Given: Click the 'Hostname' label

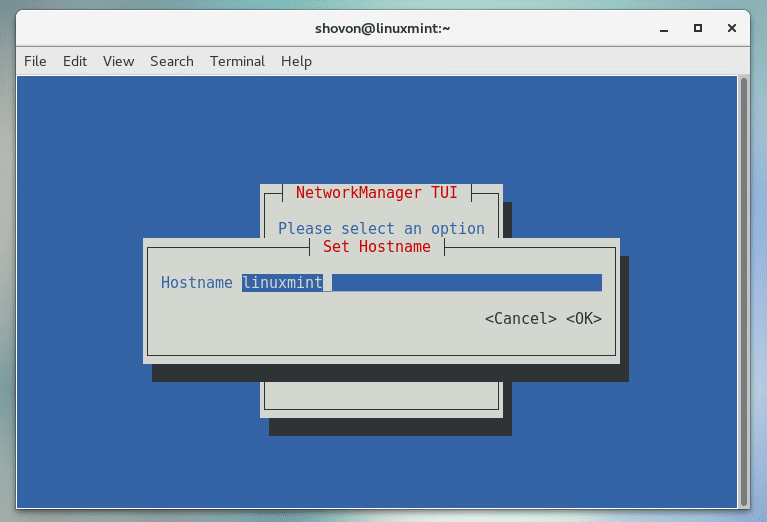Looking at the screenshot, I should click(x=197, y=283).
